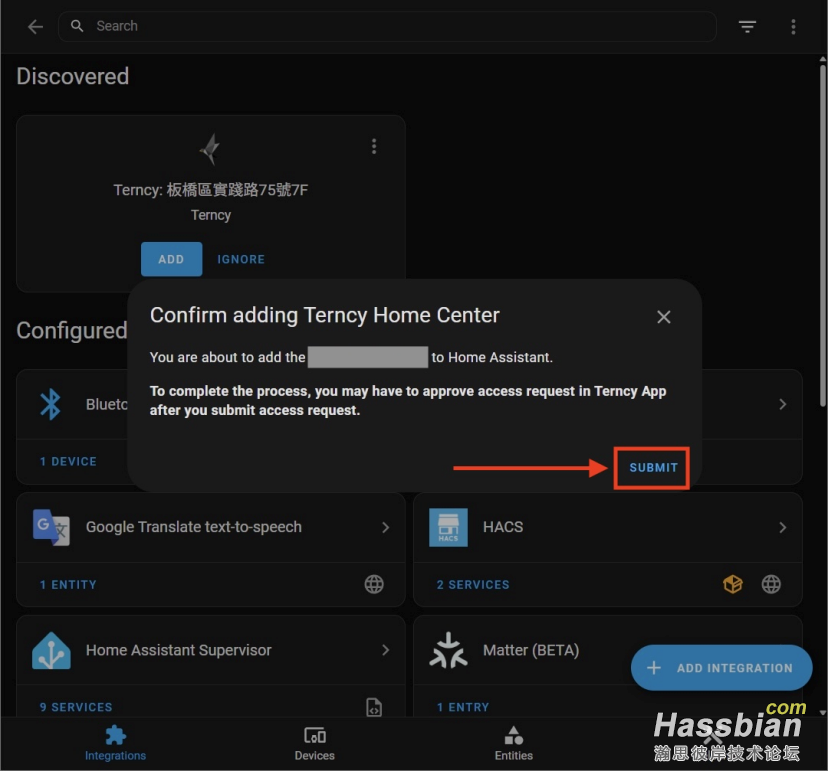Click the globe icon on Google Translate card
Screen dimensions: 828x771
click(374, 584)
